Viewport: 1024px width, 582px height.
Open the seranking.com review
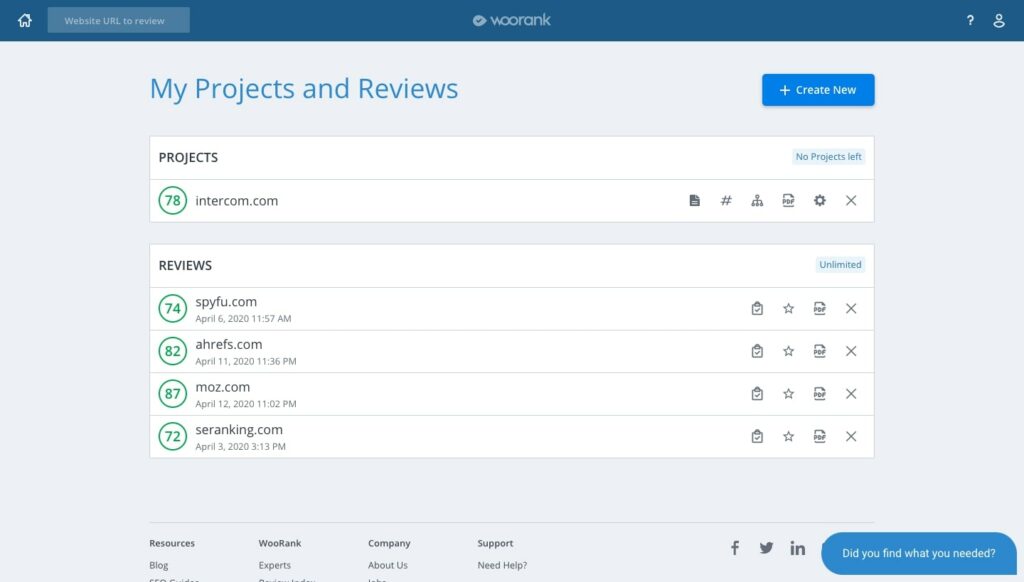coord(239,430)
